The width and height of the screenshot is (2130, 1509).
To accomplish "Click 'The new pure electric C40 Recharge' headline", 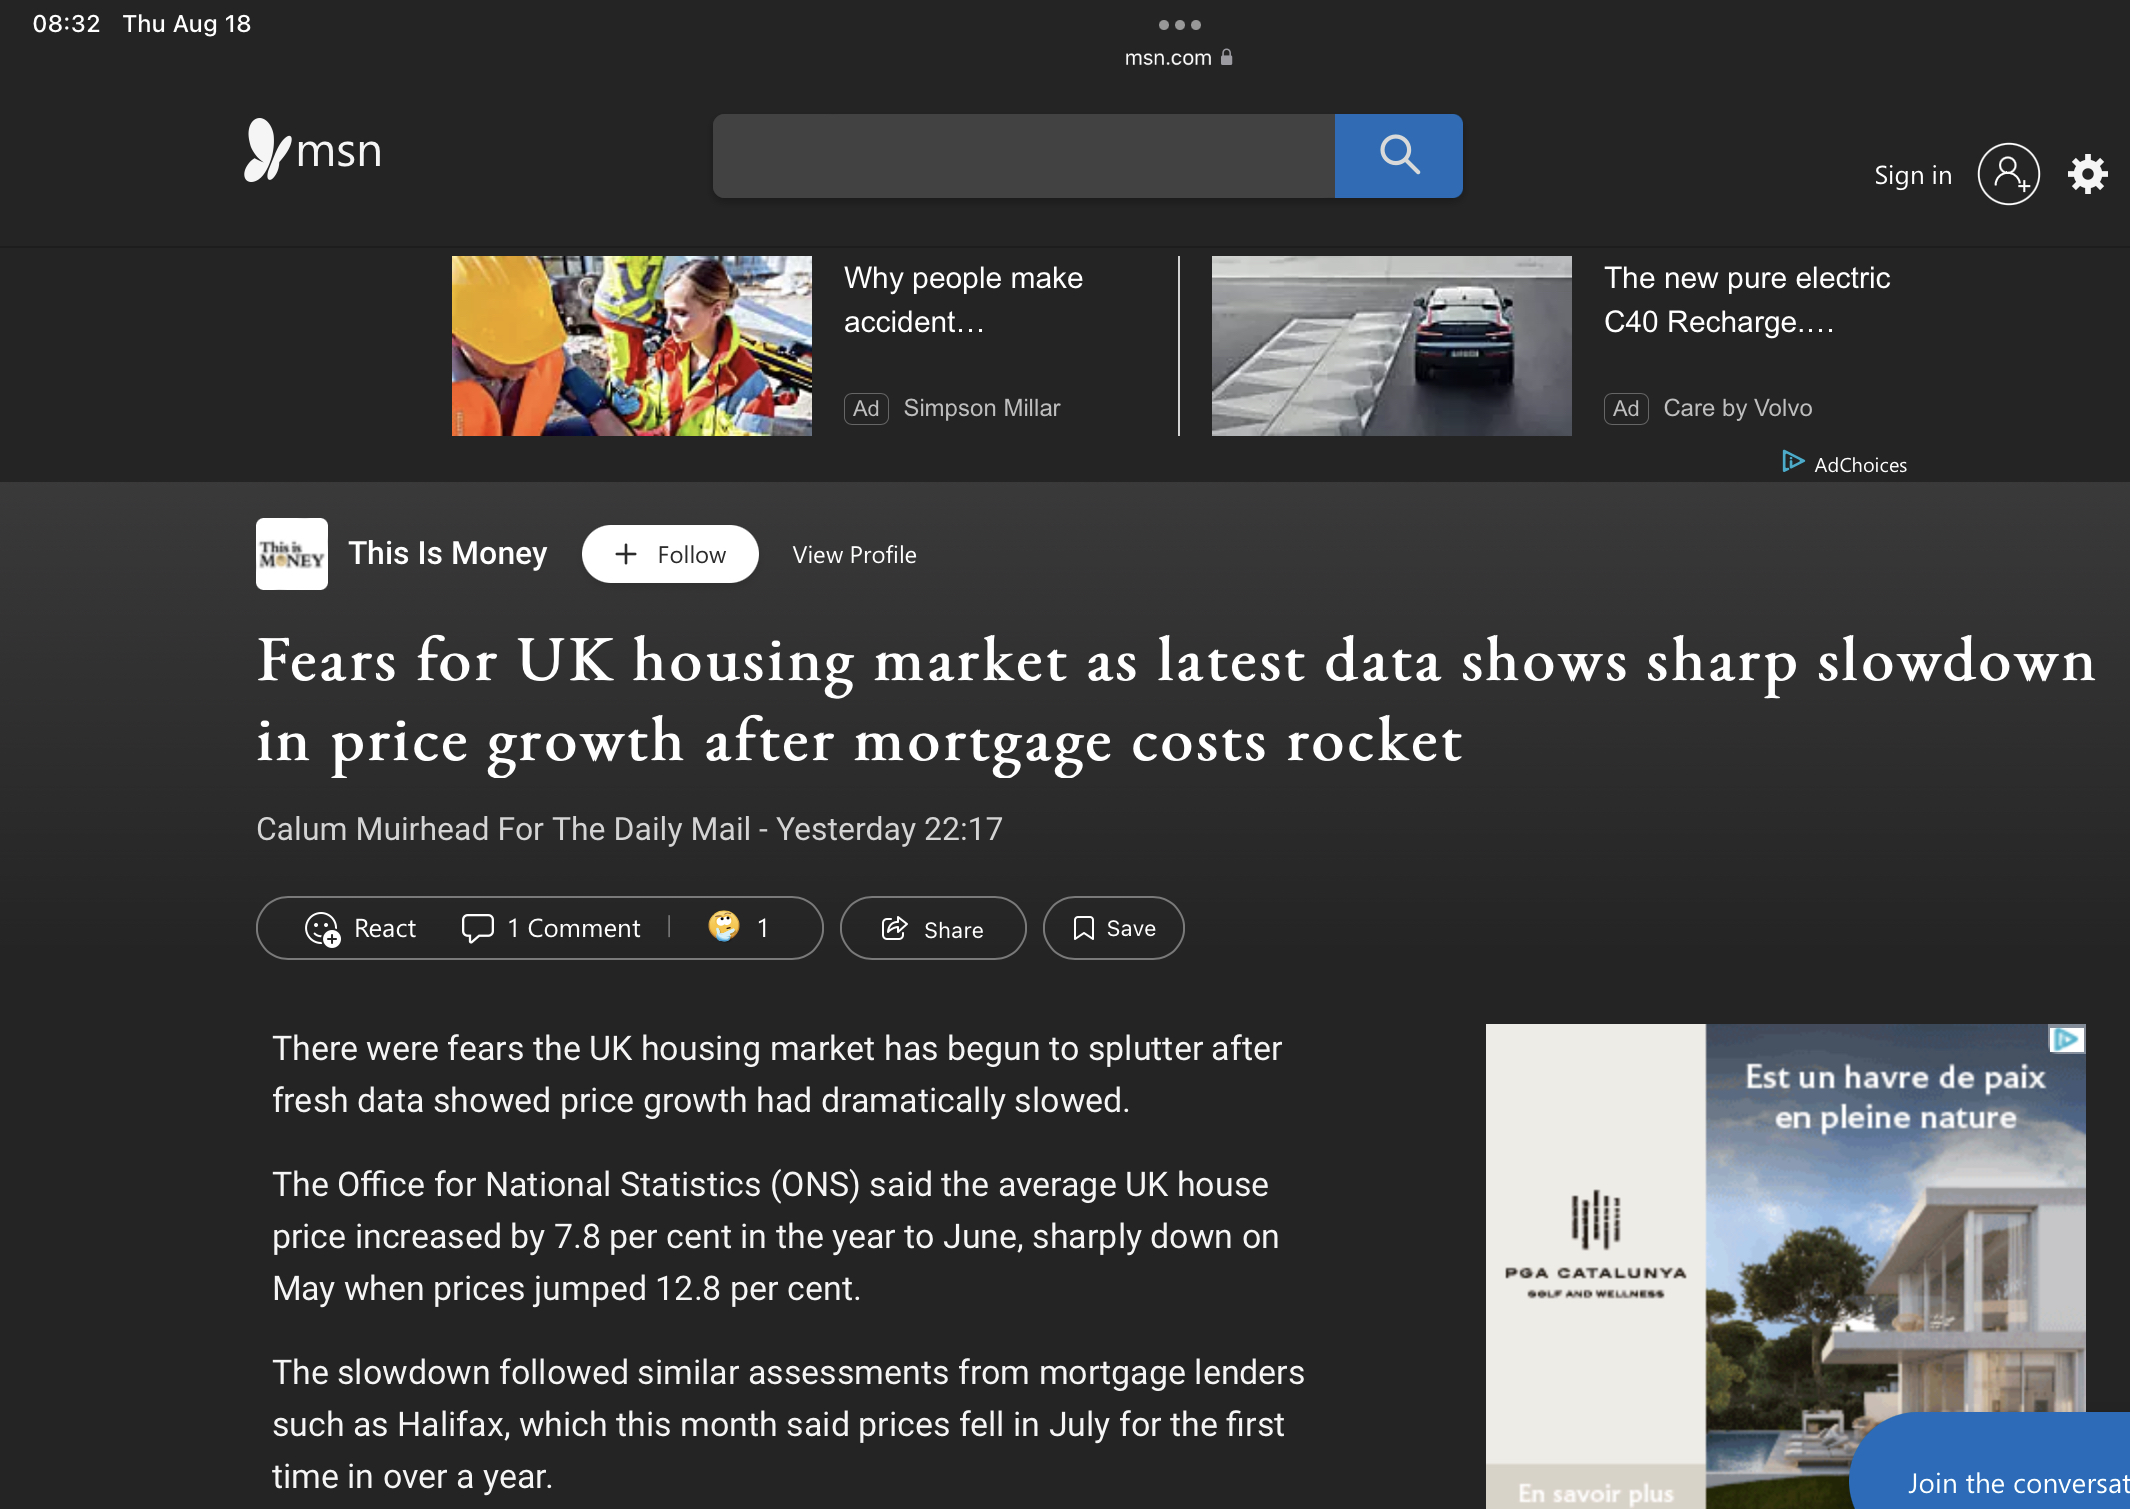I will coord(1747,300).
